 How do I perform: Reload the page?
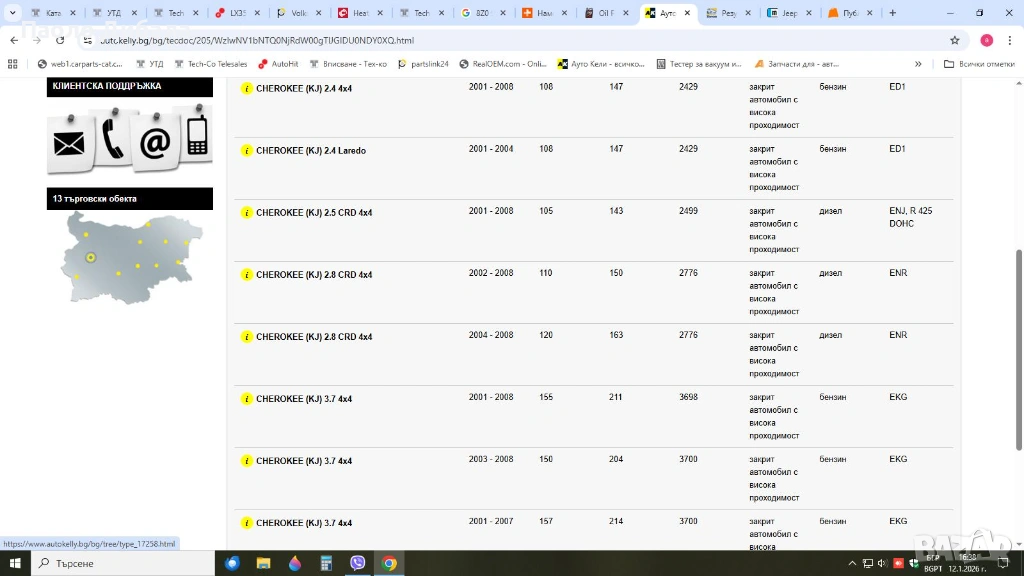click(x=60, y=40)
